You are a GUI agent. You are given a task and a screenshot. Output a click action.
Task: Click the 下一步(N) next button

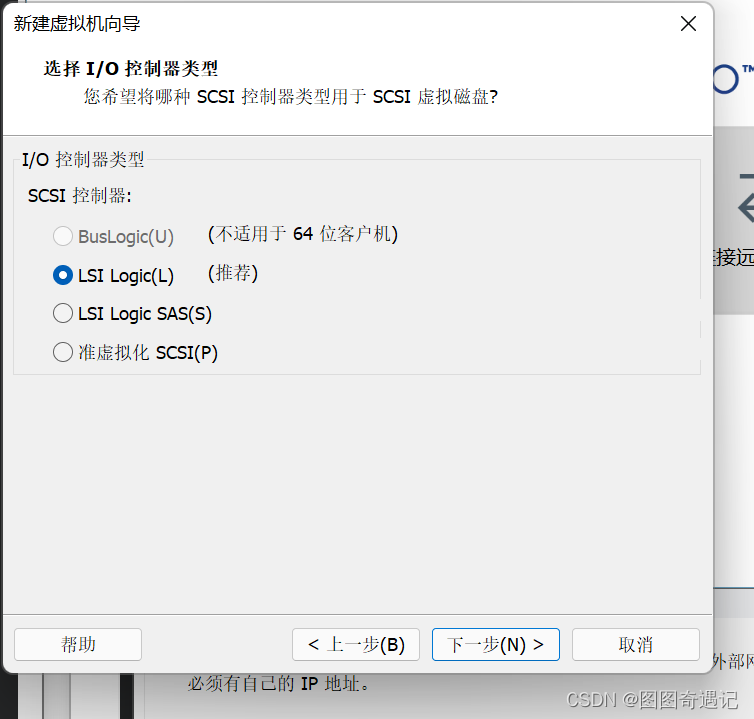tap(496, 644)
